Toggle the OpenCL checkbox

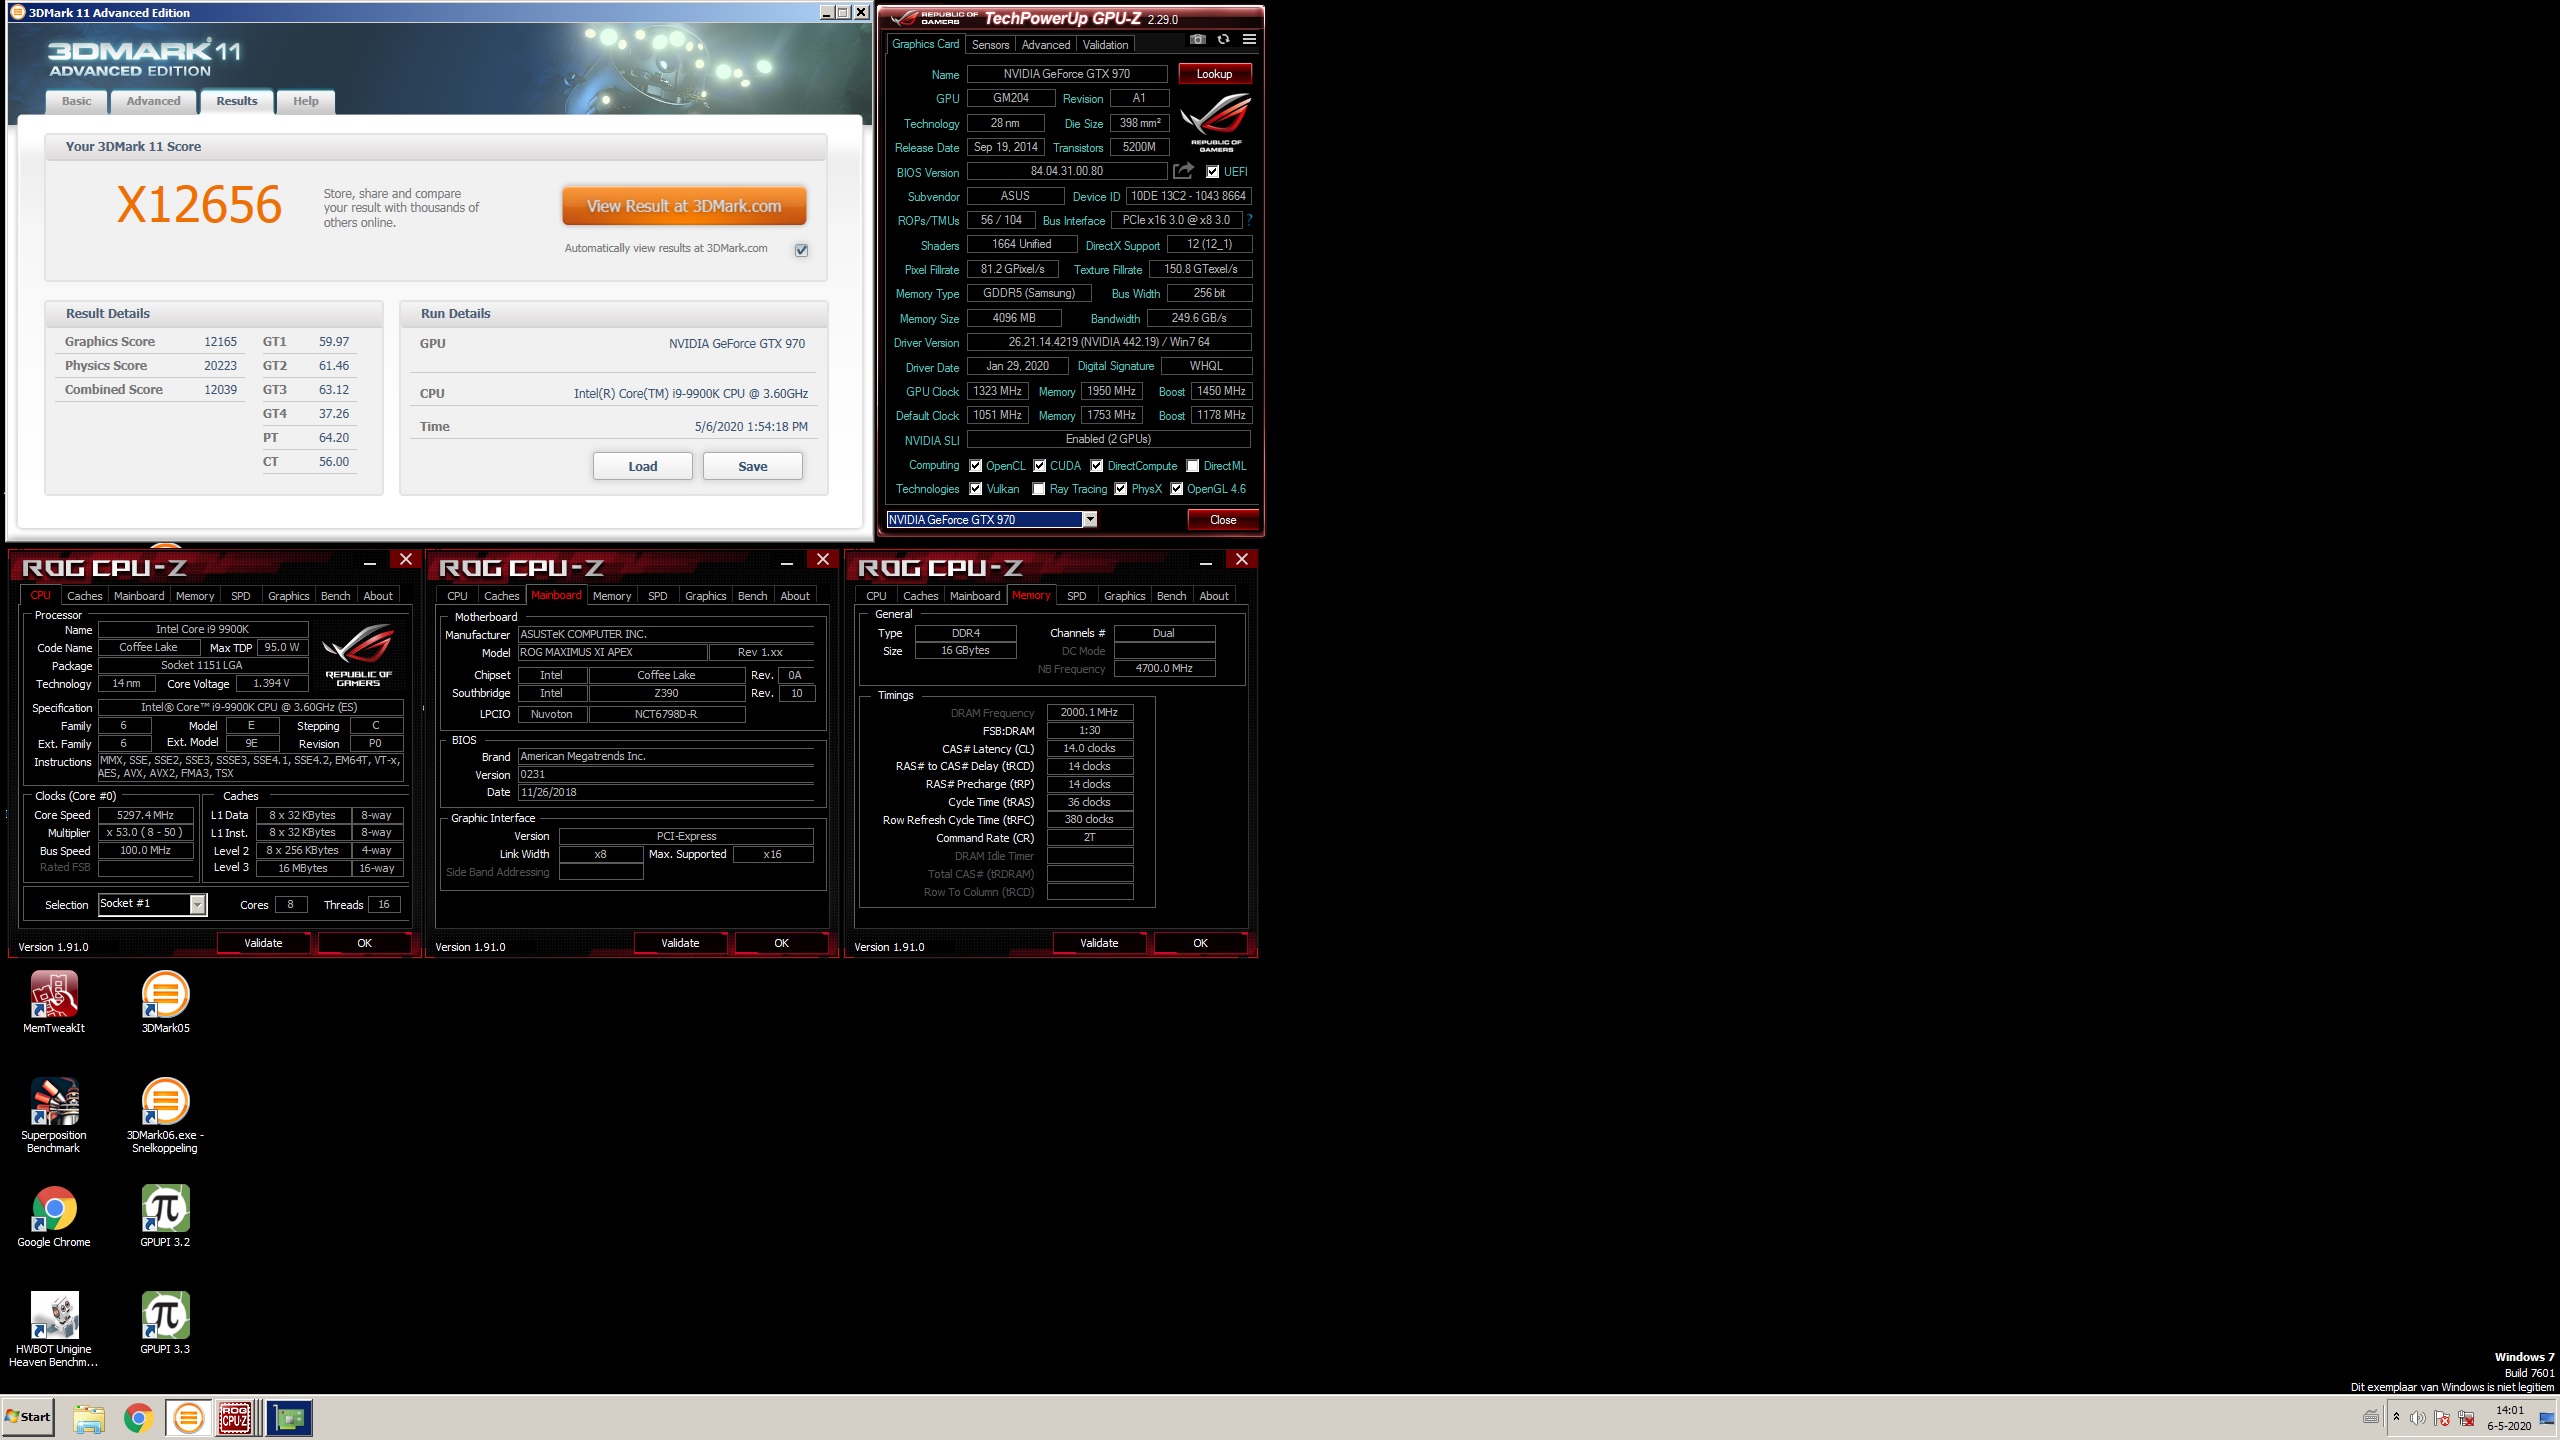tap(975, 466)
